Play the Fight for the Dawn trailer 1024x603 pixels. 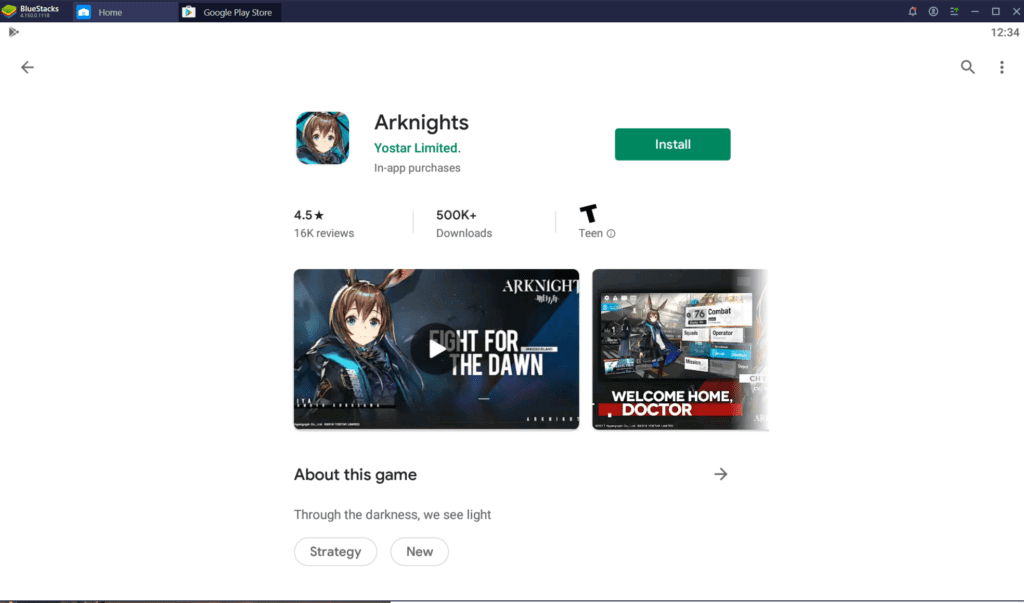[436, 348]
